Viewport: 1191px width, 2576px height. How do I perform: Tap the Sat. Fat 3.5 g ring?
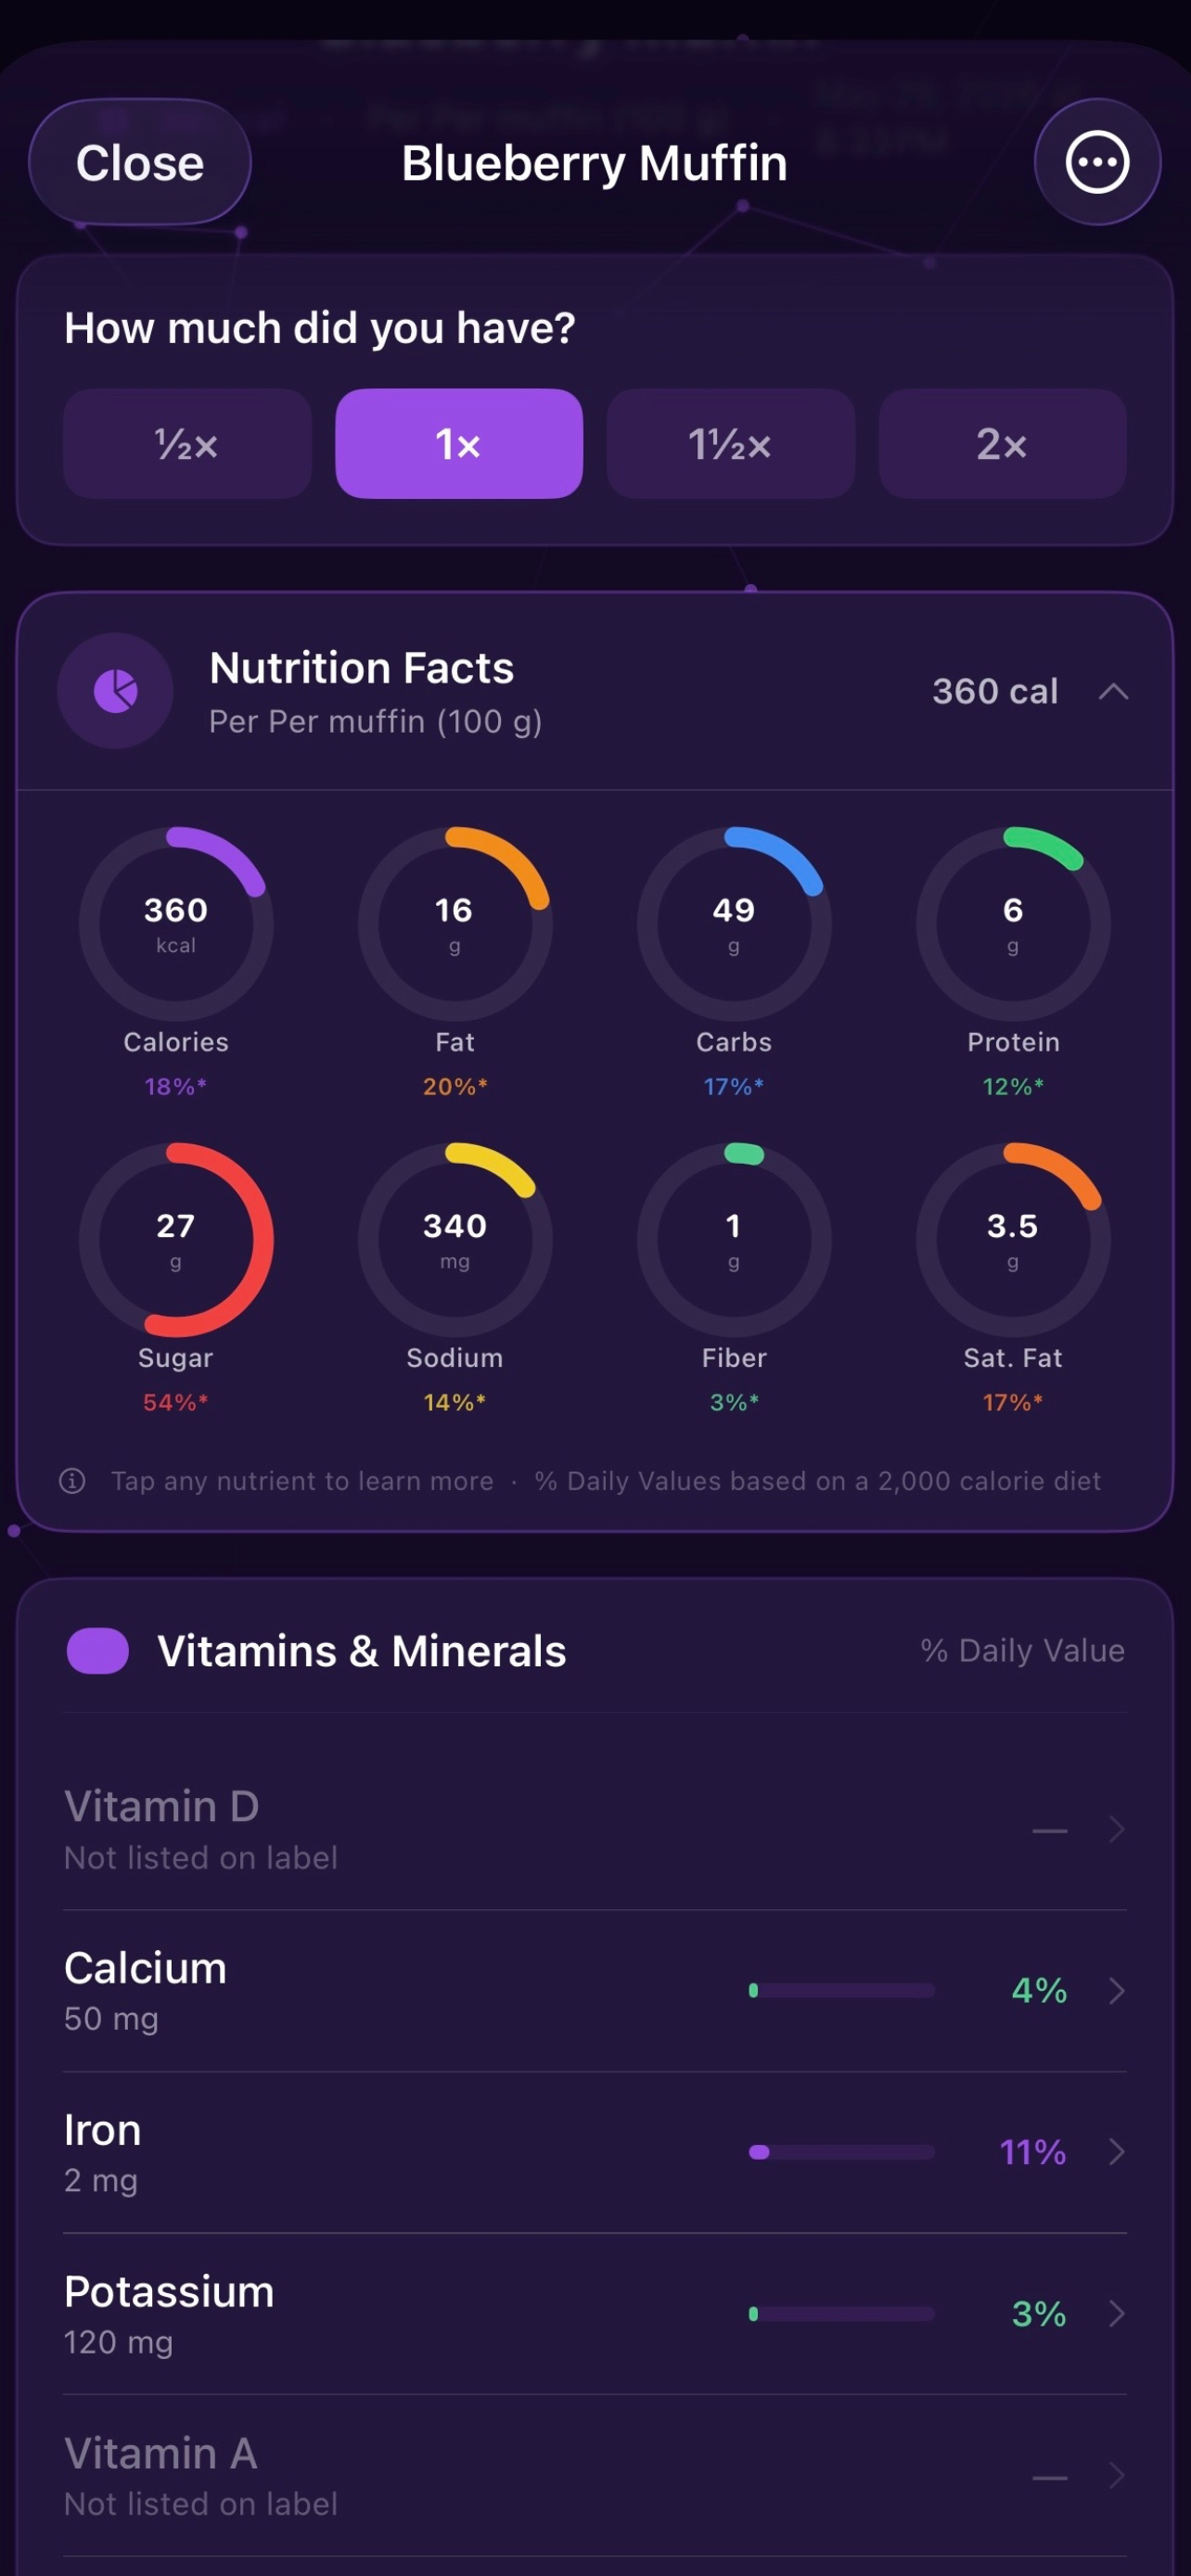pyautogui.click(x=1013, y=1239)
